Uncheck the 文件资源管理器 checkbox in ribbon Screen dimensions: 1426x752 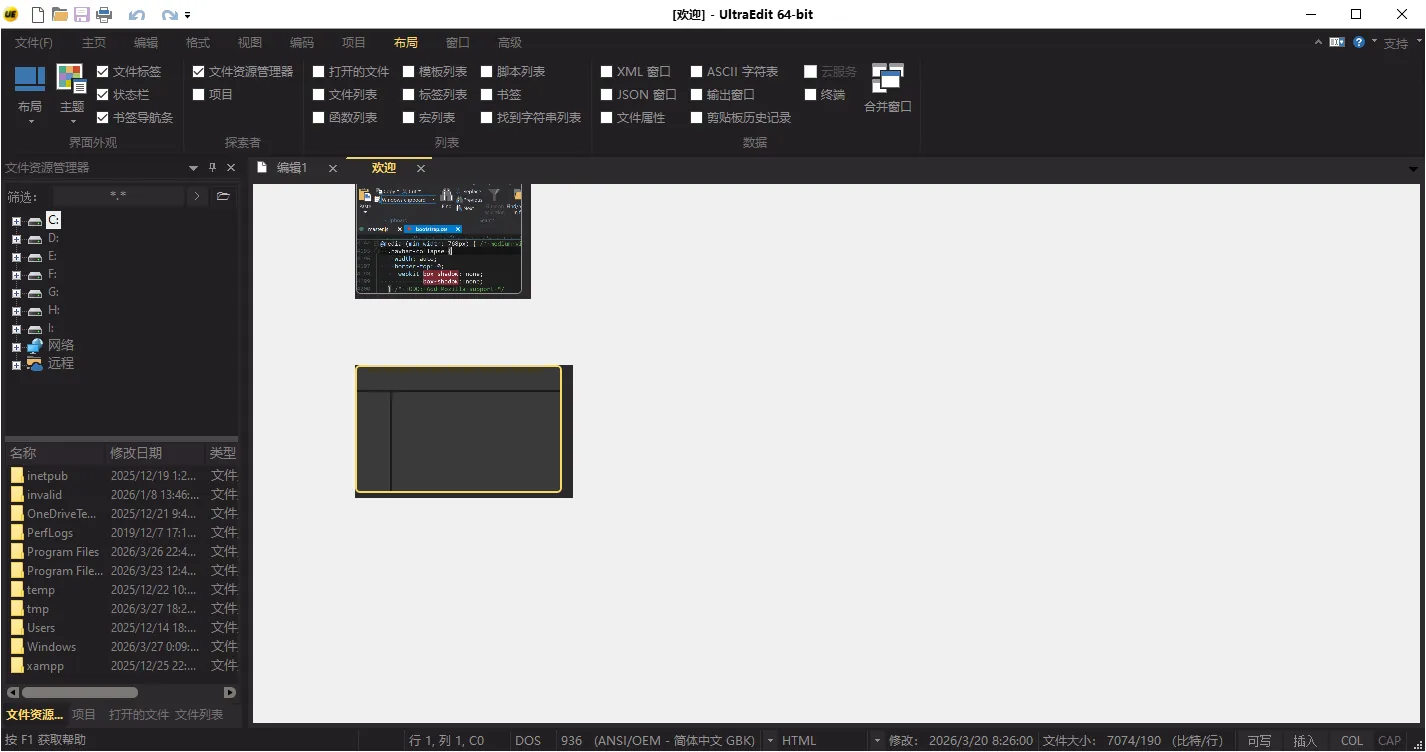tap(198, 72)
